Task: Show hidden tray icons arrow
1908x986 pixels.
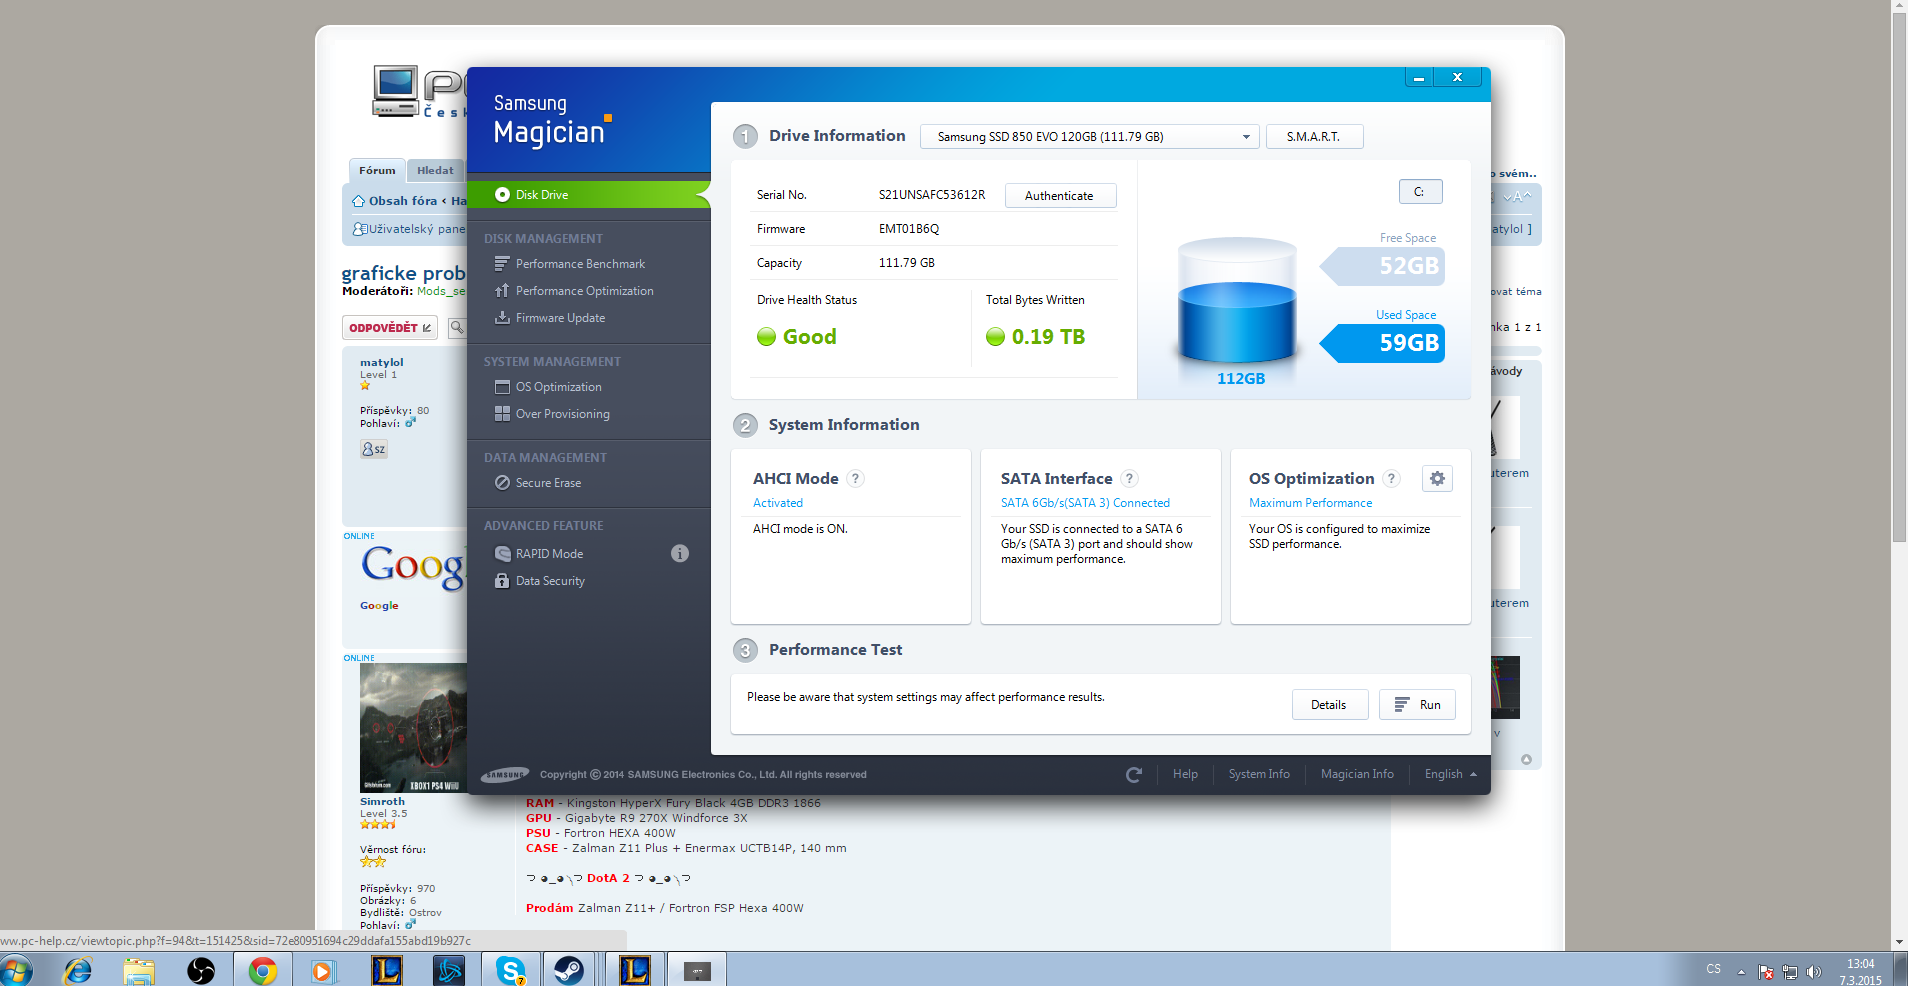Action: pos(1741,972)
